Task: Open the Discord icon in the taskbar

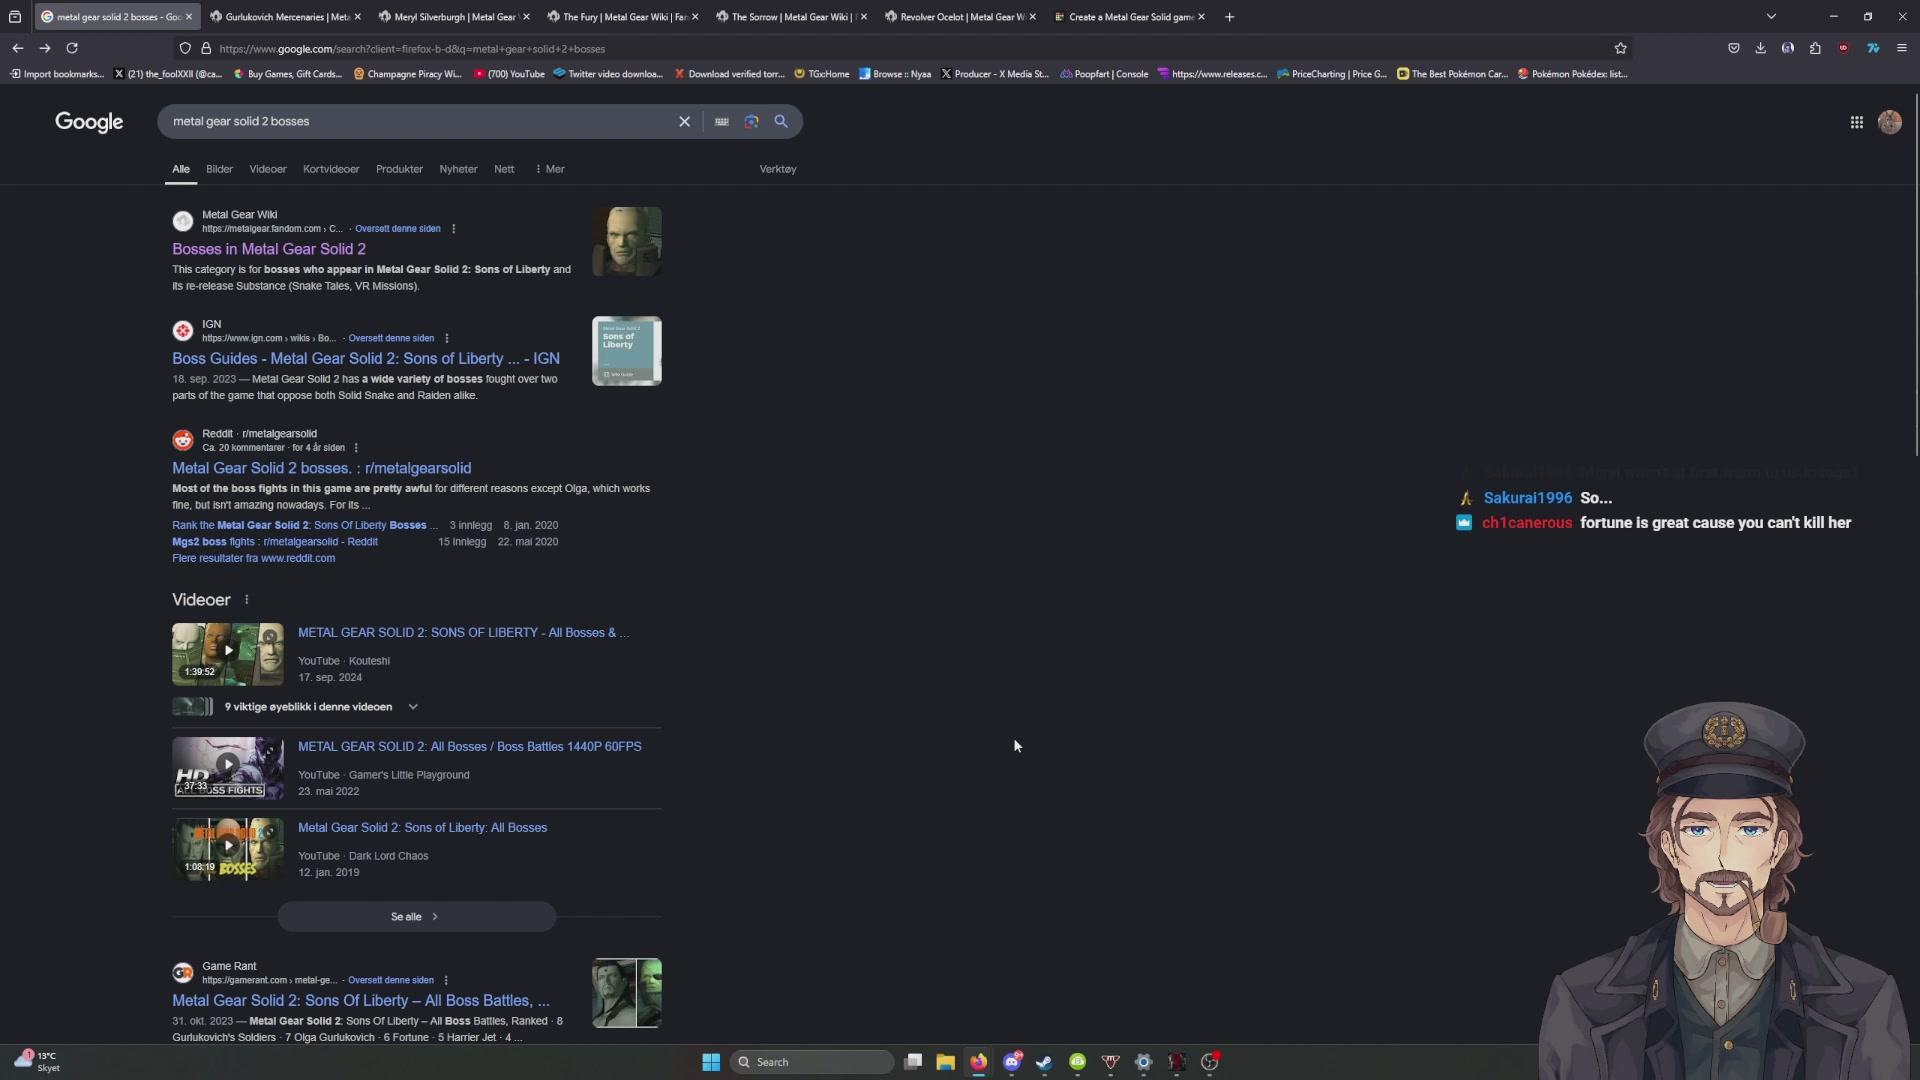Action: click(1012, 1062)
